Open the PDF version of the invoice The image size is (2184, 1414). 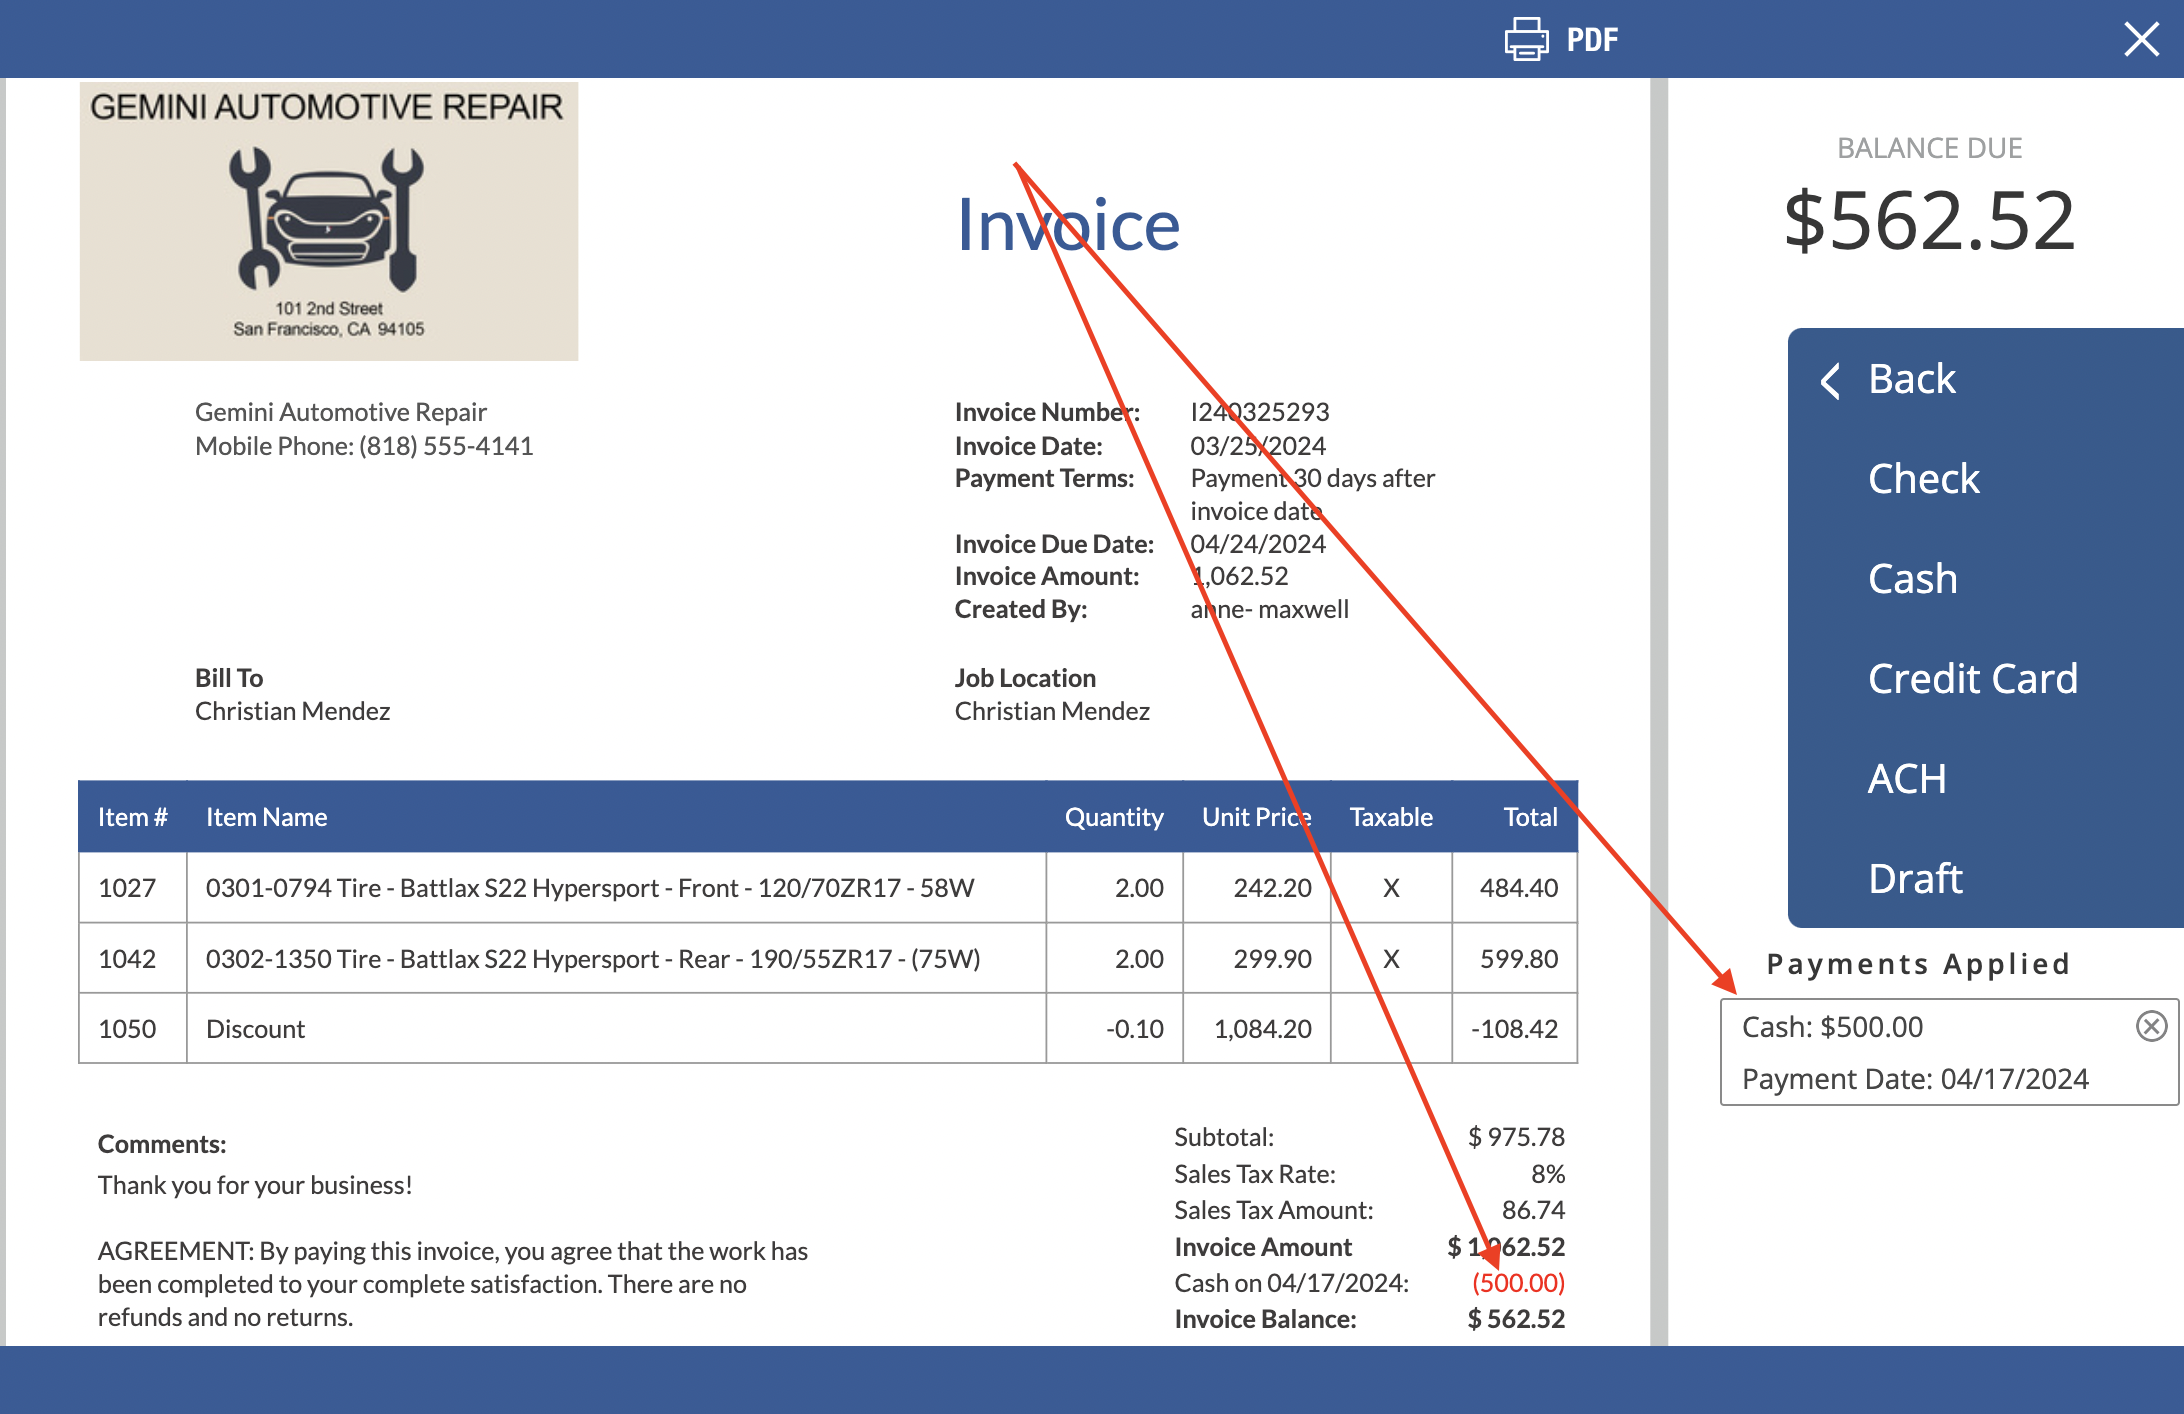coord(1592,39)
